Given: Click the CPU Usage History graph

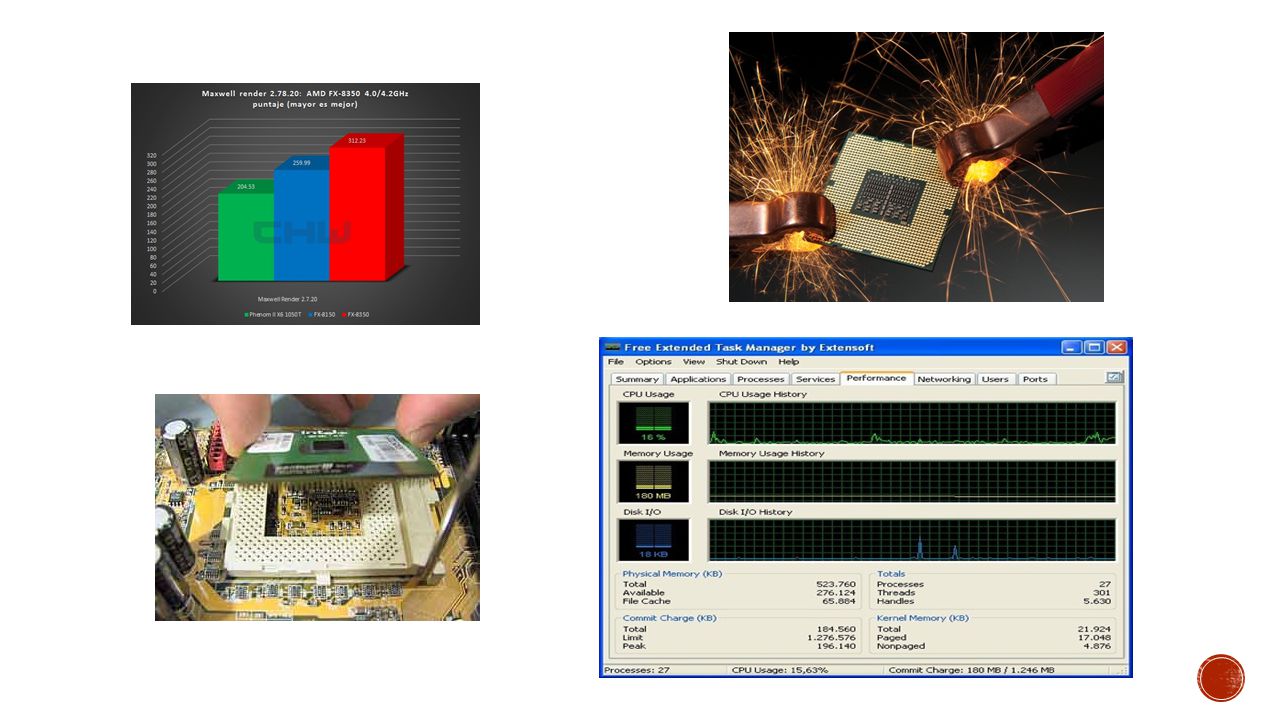Looking at the screenshot, I should [912, 423].
